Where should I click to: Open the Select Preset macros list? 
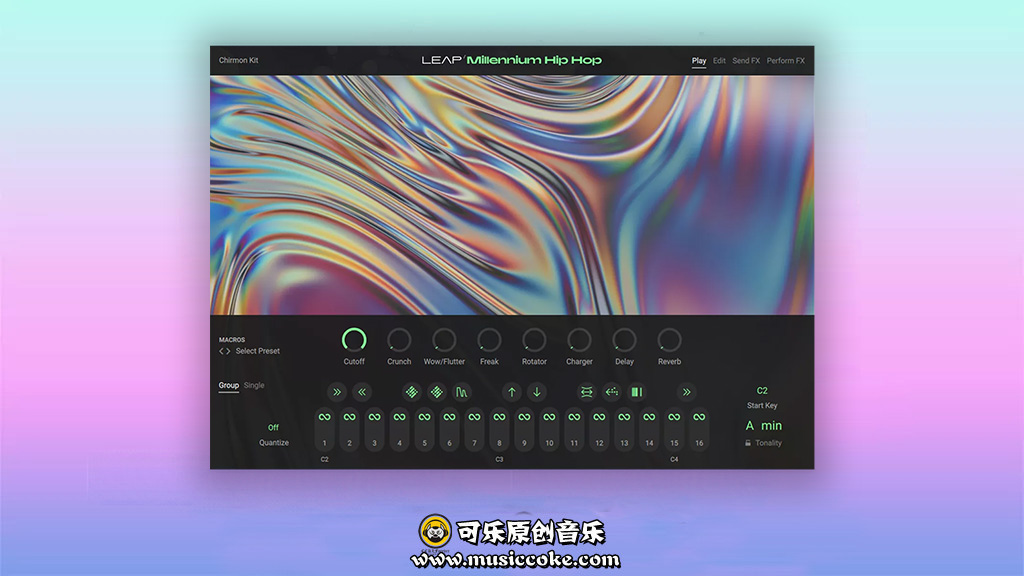pos(257,351)
